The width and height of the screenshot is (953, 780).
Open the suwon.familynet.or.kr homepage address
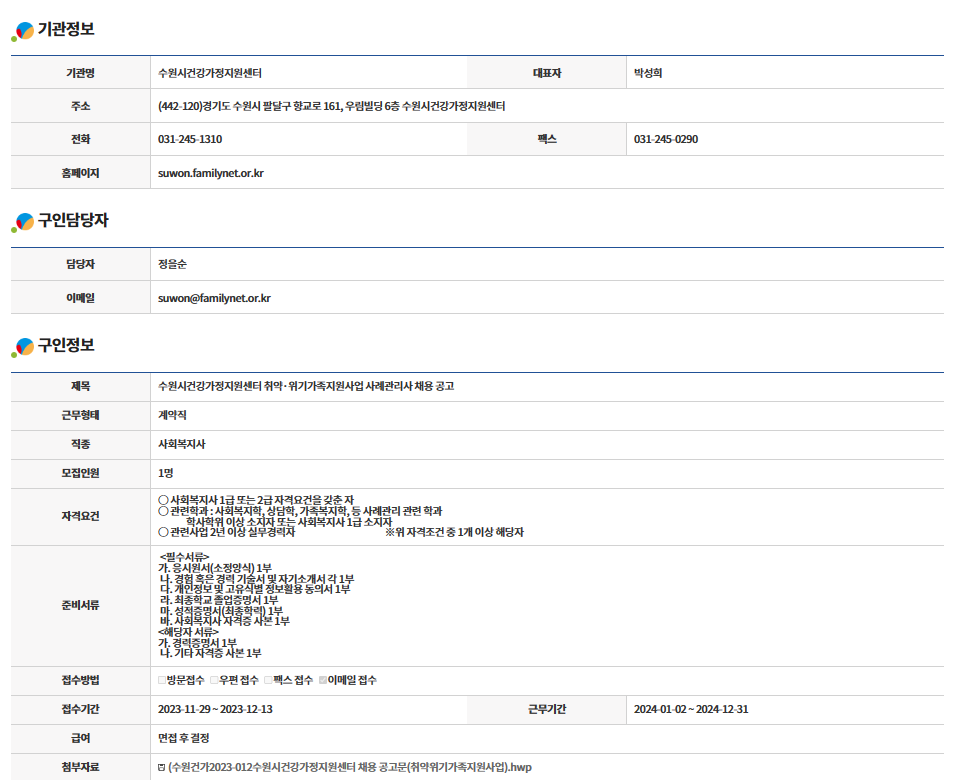(x=210, y=173)
